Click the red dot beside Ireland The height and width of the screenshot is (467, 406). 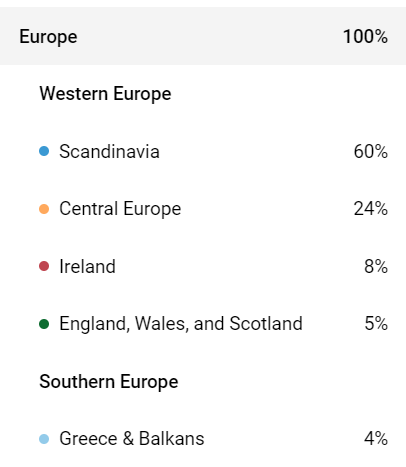coord(44,266)
